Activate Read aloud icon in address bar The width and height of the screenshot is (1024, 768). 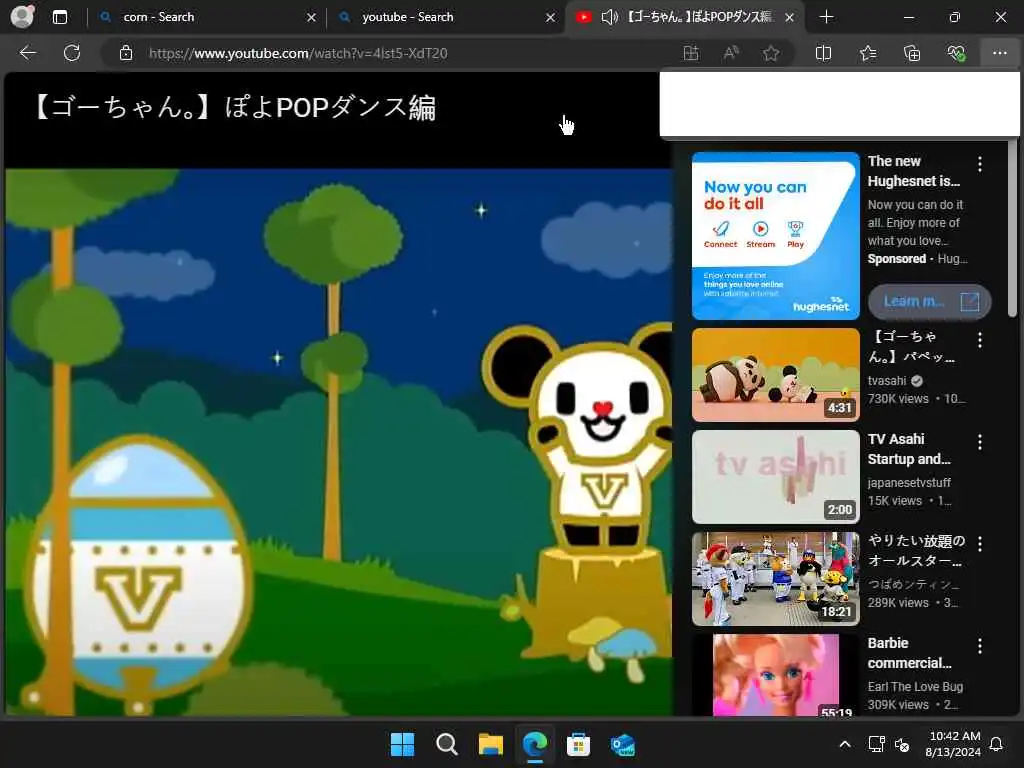tap(731, 54)
